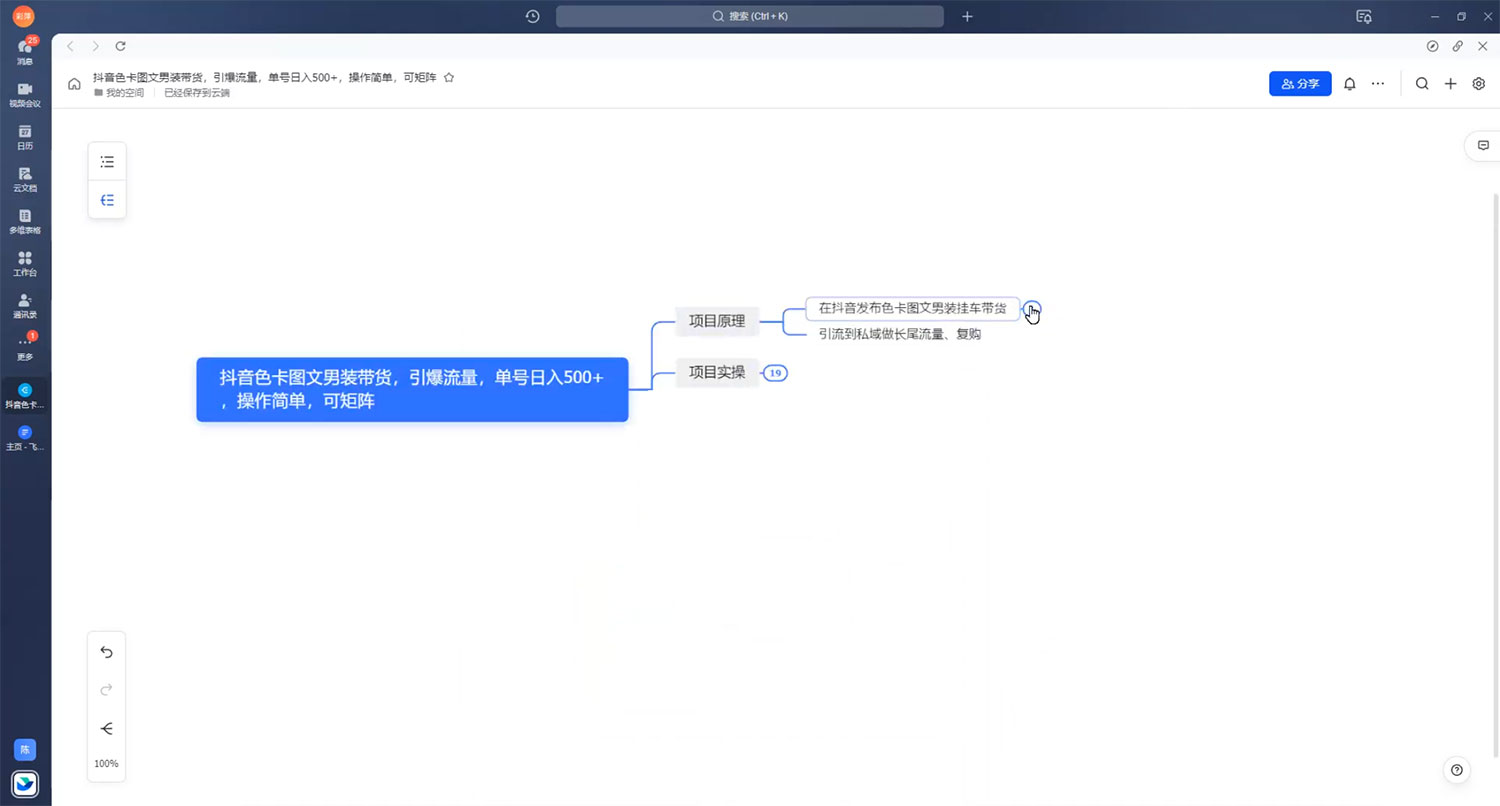Image resolution: width=1500 pixels, height=806 pixels.
Task: Collapse the node 在抖音发布色卡图文男装挂车带货
Action: click(x=1031, y=308)
